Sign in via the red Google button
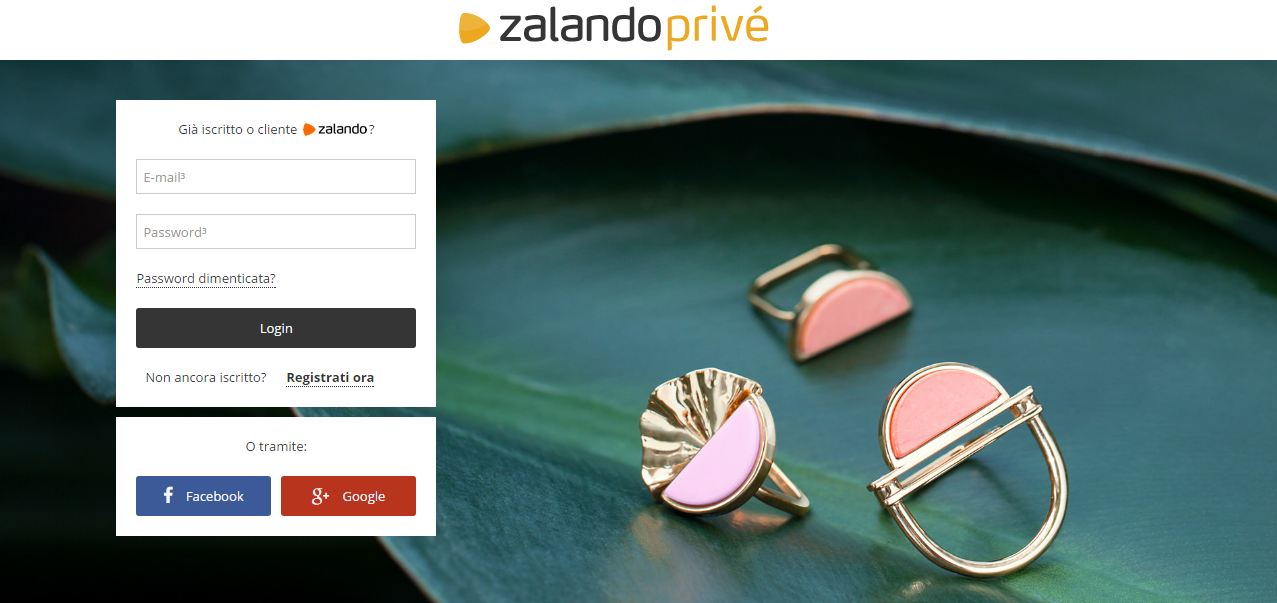This screenshot has height=603, width=1277. click(x=348, y=496)
